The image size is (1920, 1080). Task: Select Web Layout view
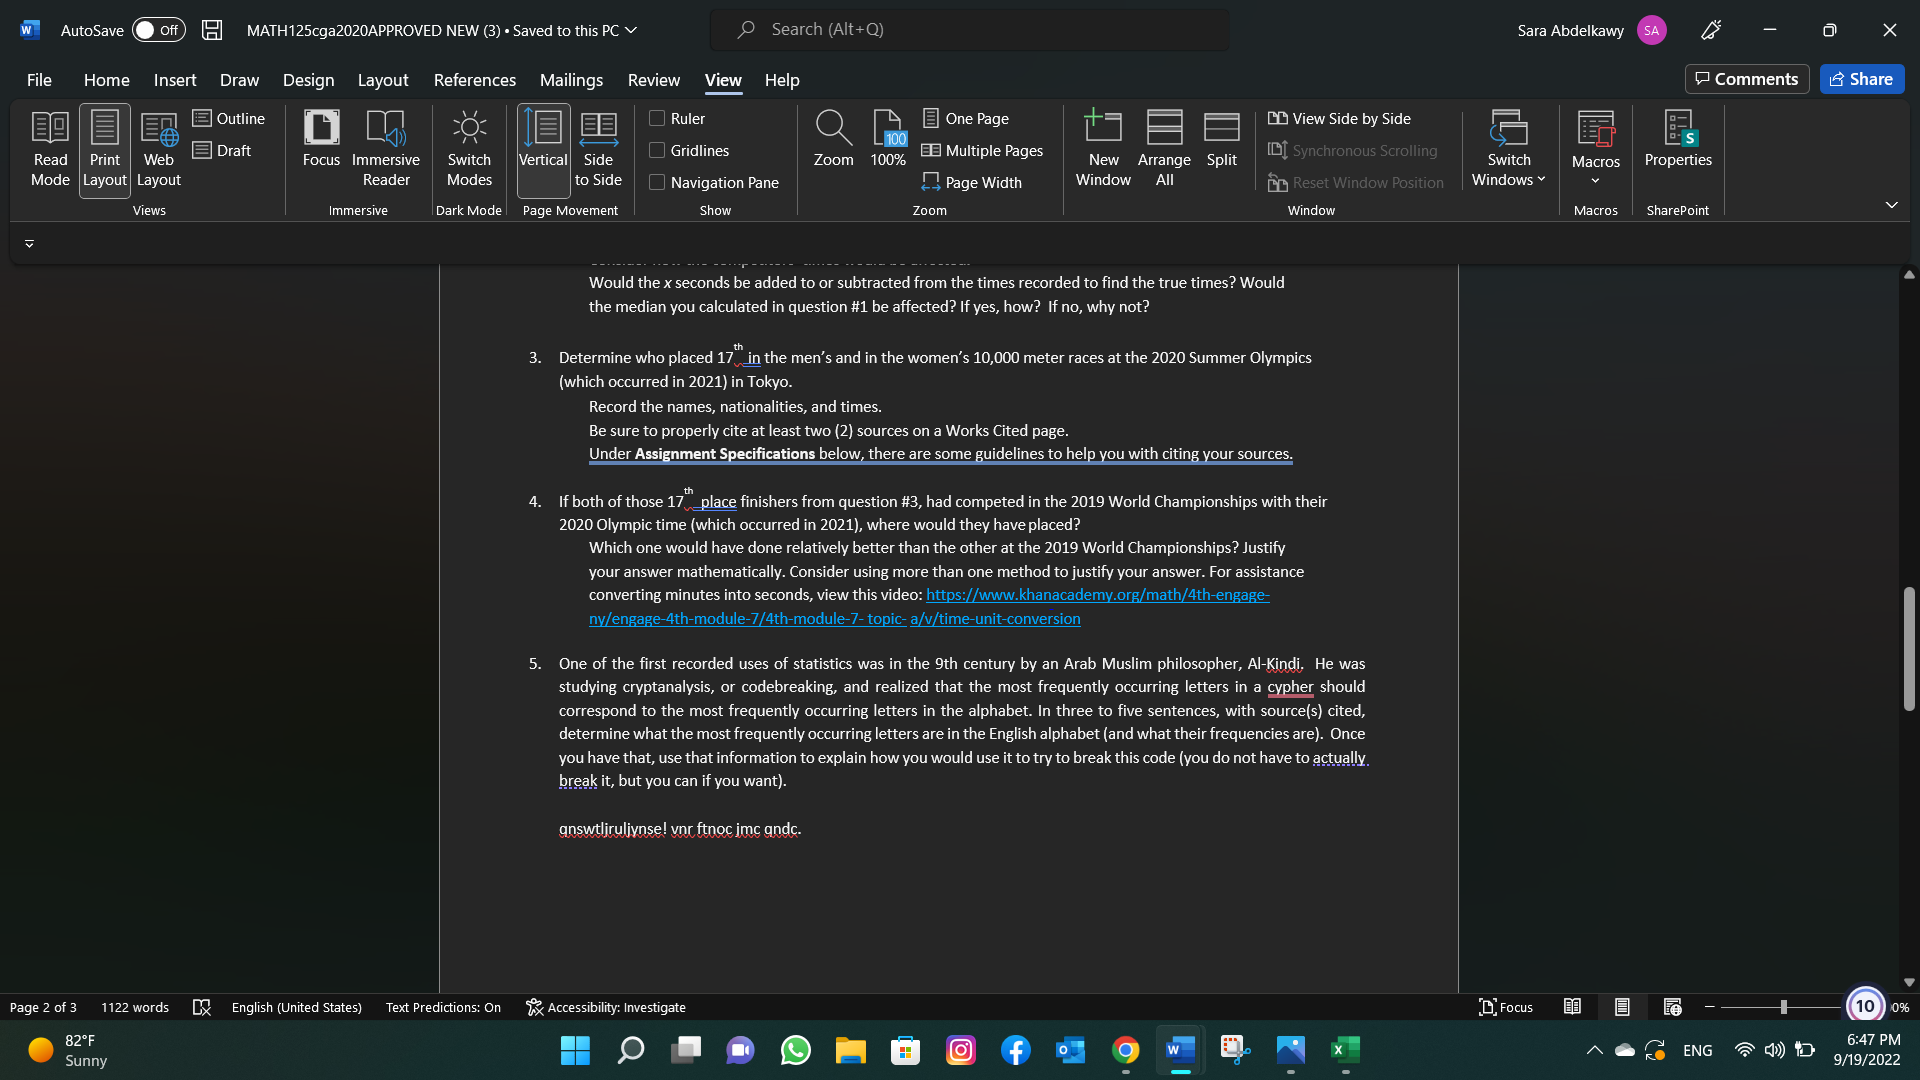click(x=157, y=149)
